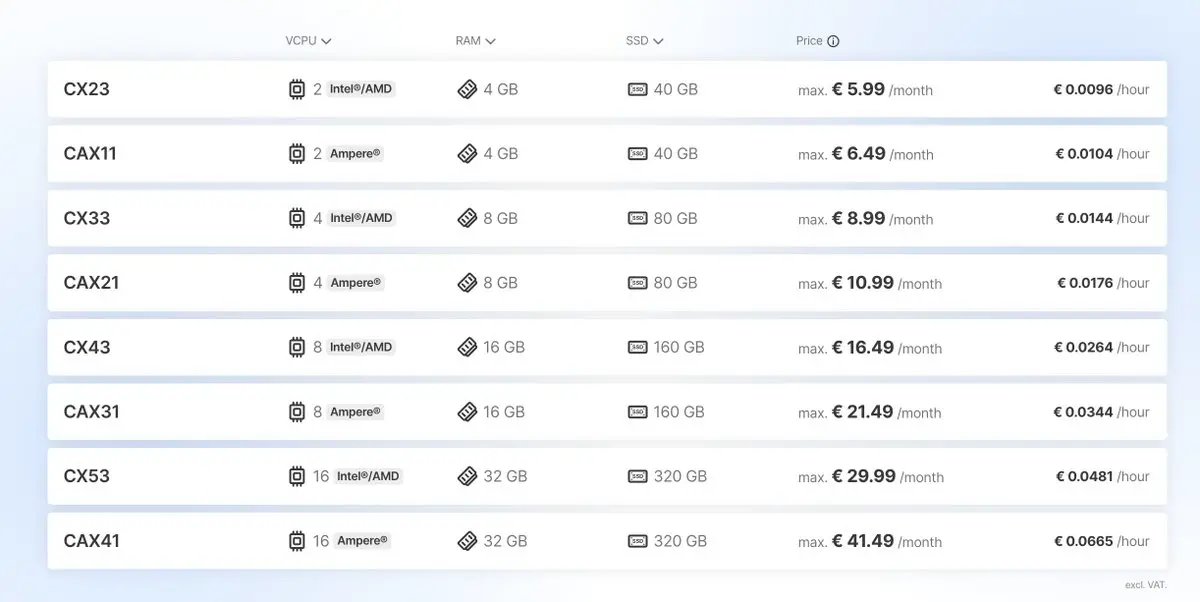
Task: Click the SSD icon in the CAX31 row
Action: coord(637,412)
